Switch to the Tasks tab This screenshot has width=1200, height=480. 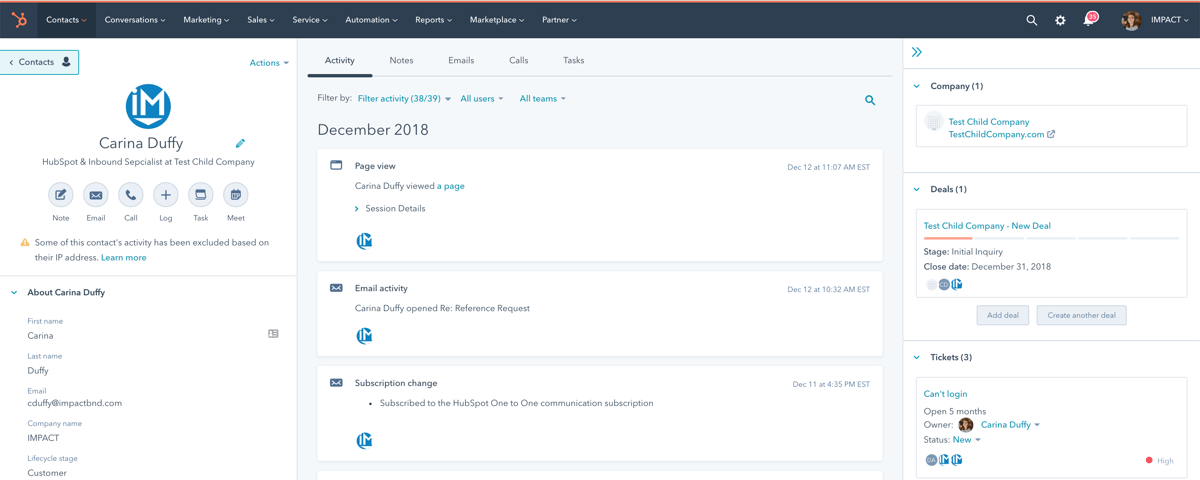[573, 60]
